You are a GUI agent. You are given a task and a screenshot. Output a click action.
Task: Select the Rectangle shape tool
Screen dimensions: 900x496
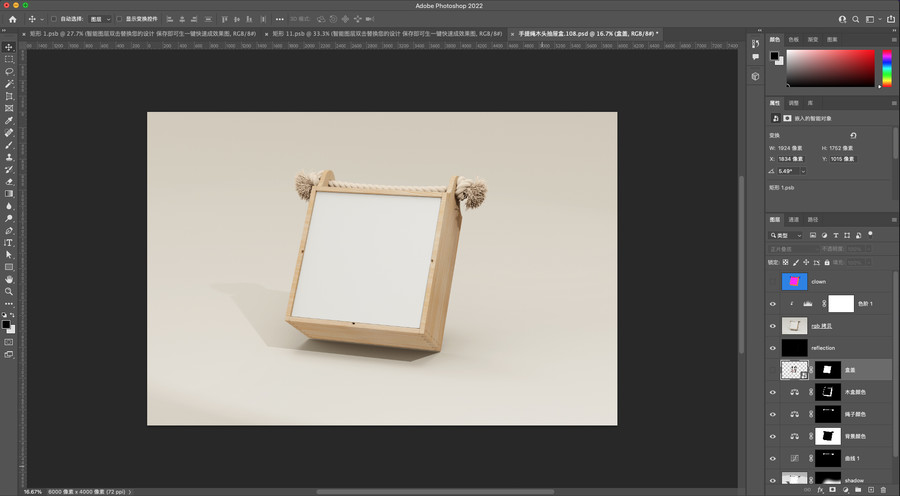pyautogui.click(x=9, y=267)
